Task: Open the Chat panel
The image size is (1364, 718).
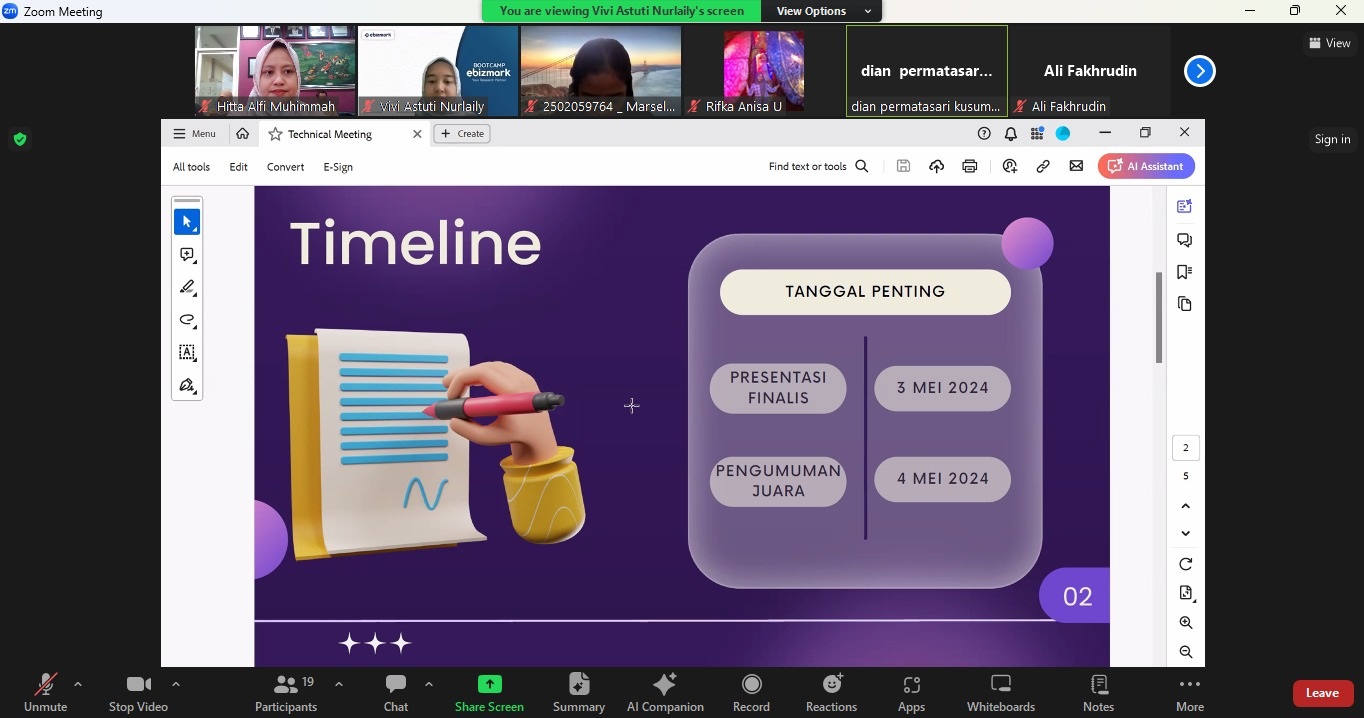Action: coord(396,692)
